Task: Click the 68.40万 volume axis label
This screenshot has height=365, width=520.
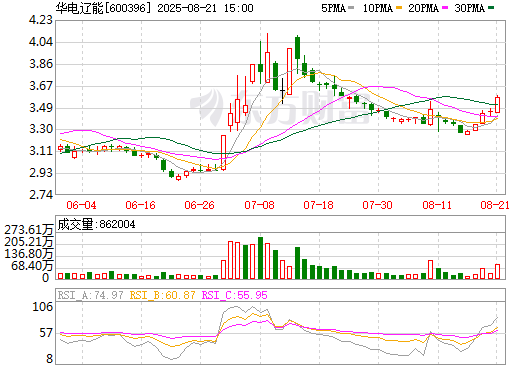Action: click(32, 266)
